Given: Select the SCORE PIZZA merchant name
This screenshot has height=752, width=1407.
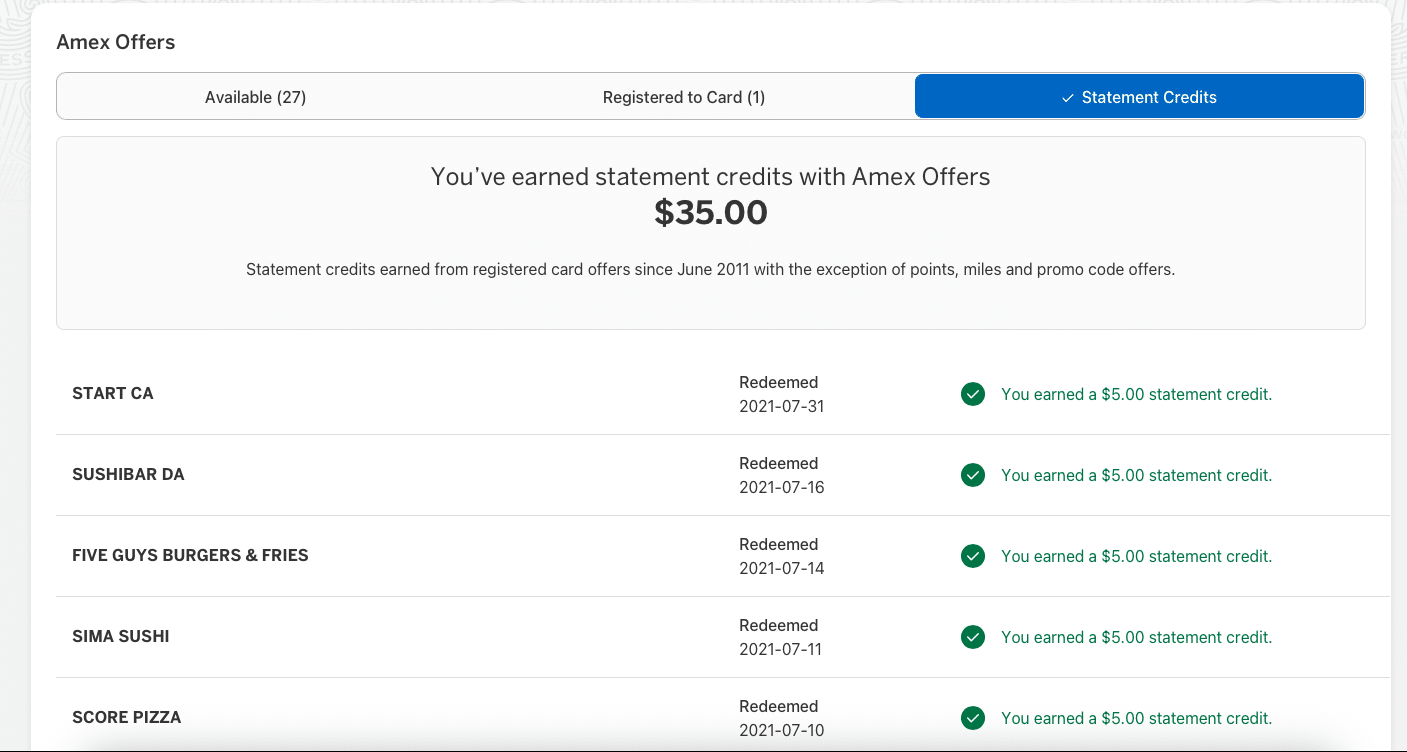Looking at the screenshot, I should click(127, 717).
